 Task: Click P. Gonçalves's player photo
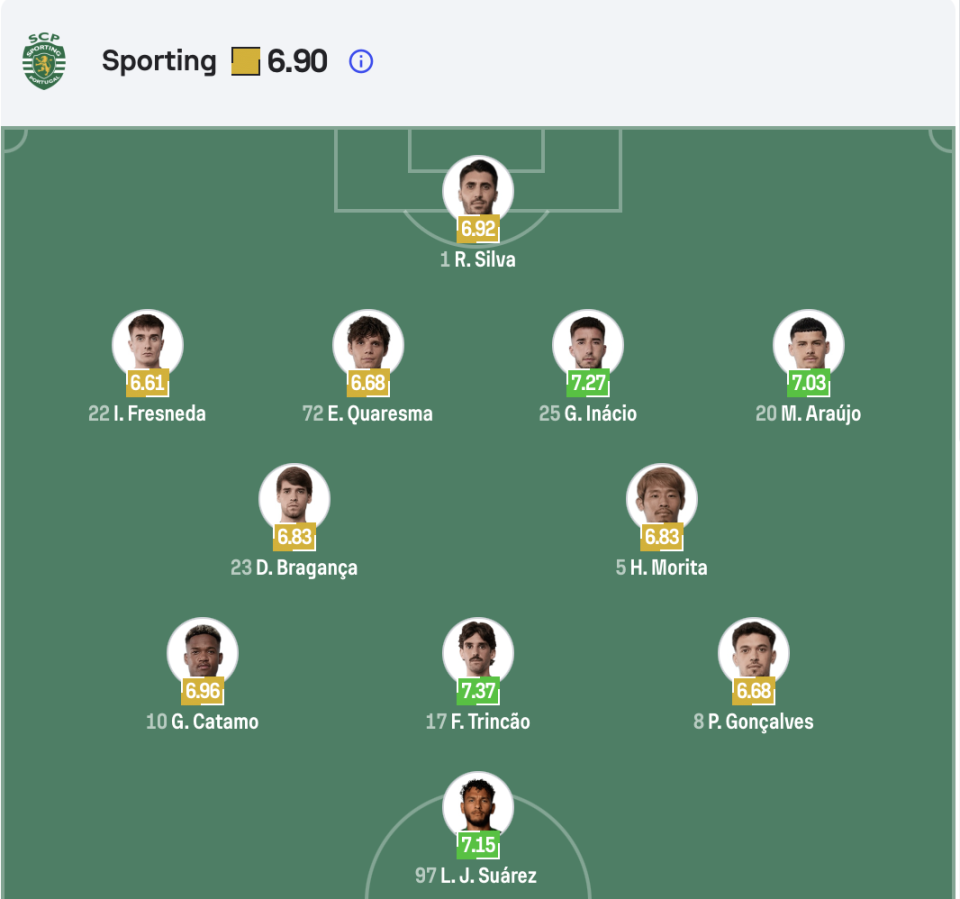tap(754, 652)
